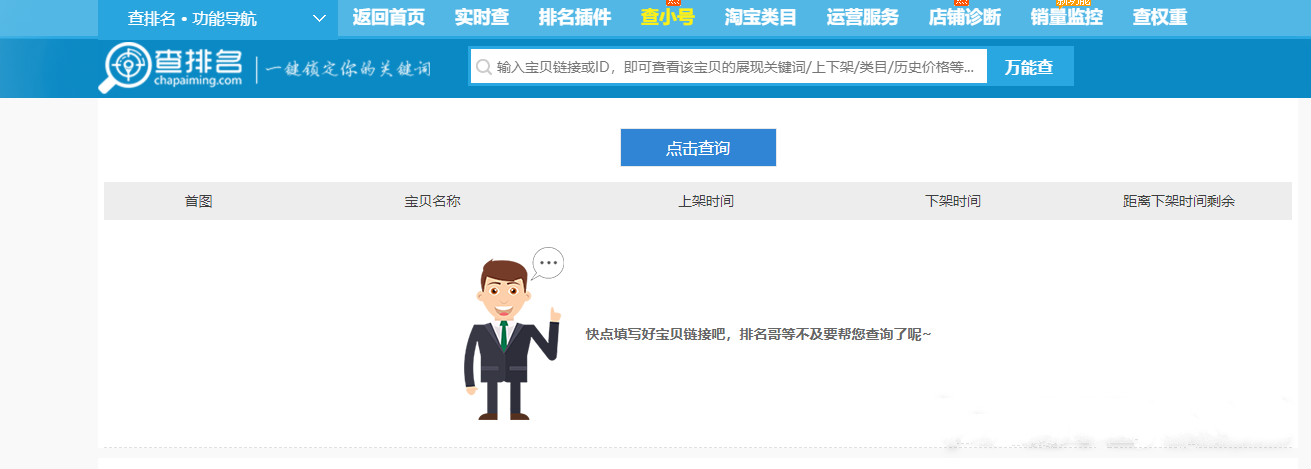Open 查权重 navigation link
The width and height of the screenshot is (1311, 469).
click(x=1160, y=17)
